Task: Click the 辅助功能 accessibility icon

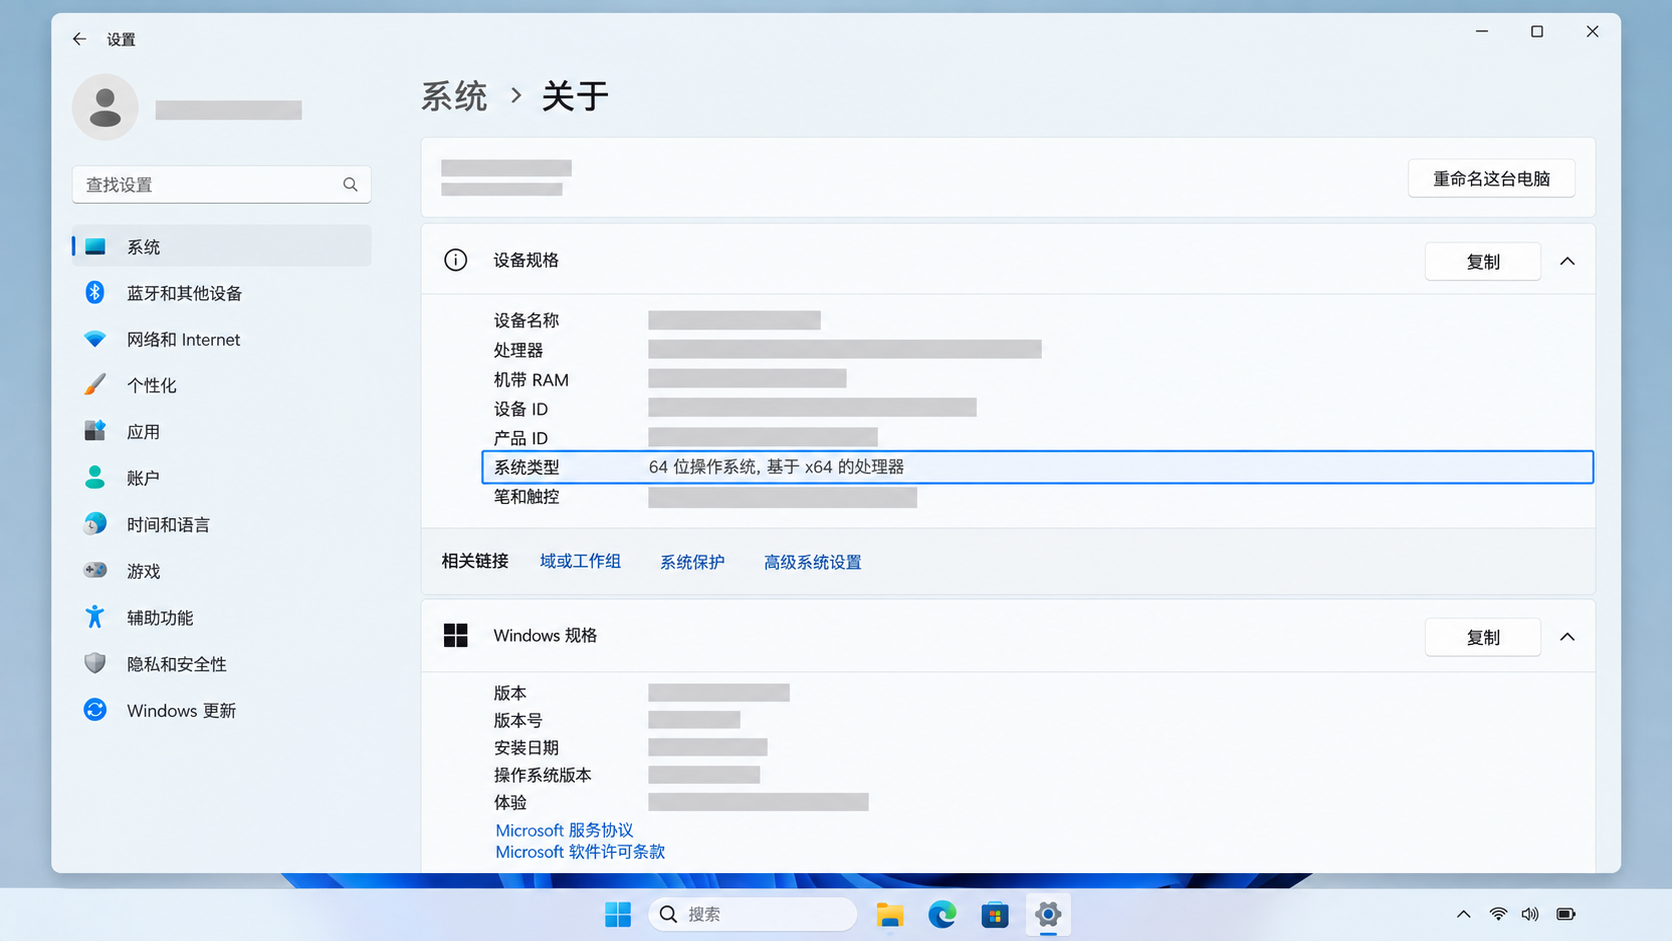Action: (95, 617)
